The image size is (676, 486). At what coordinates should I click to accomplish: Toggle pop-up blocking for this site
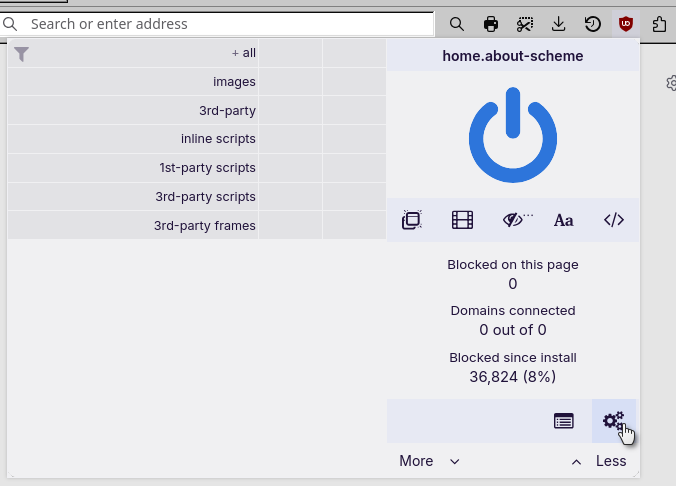(x=411, y=220)
